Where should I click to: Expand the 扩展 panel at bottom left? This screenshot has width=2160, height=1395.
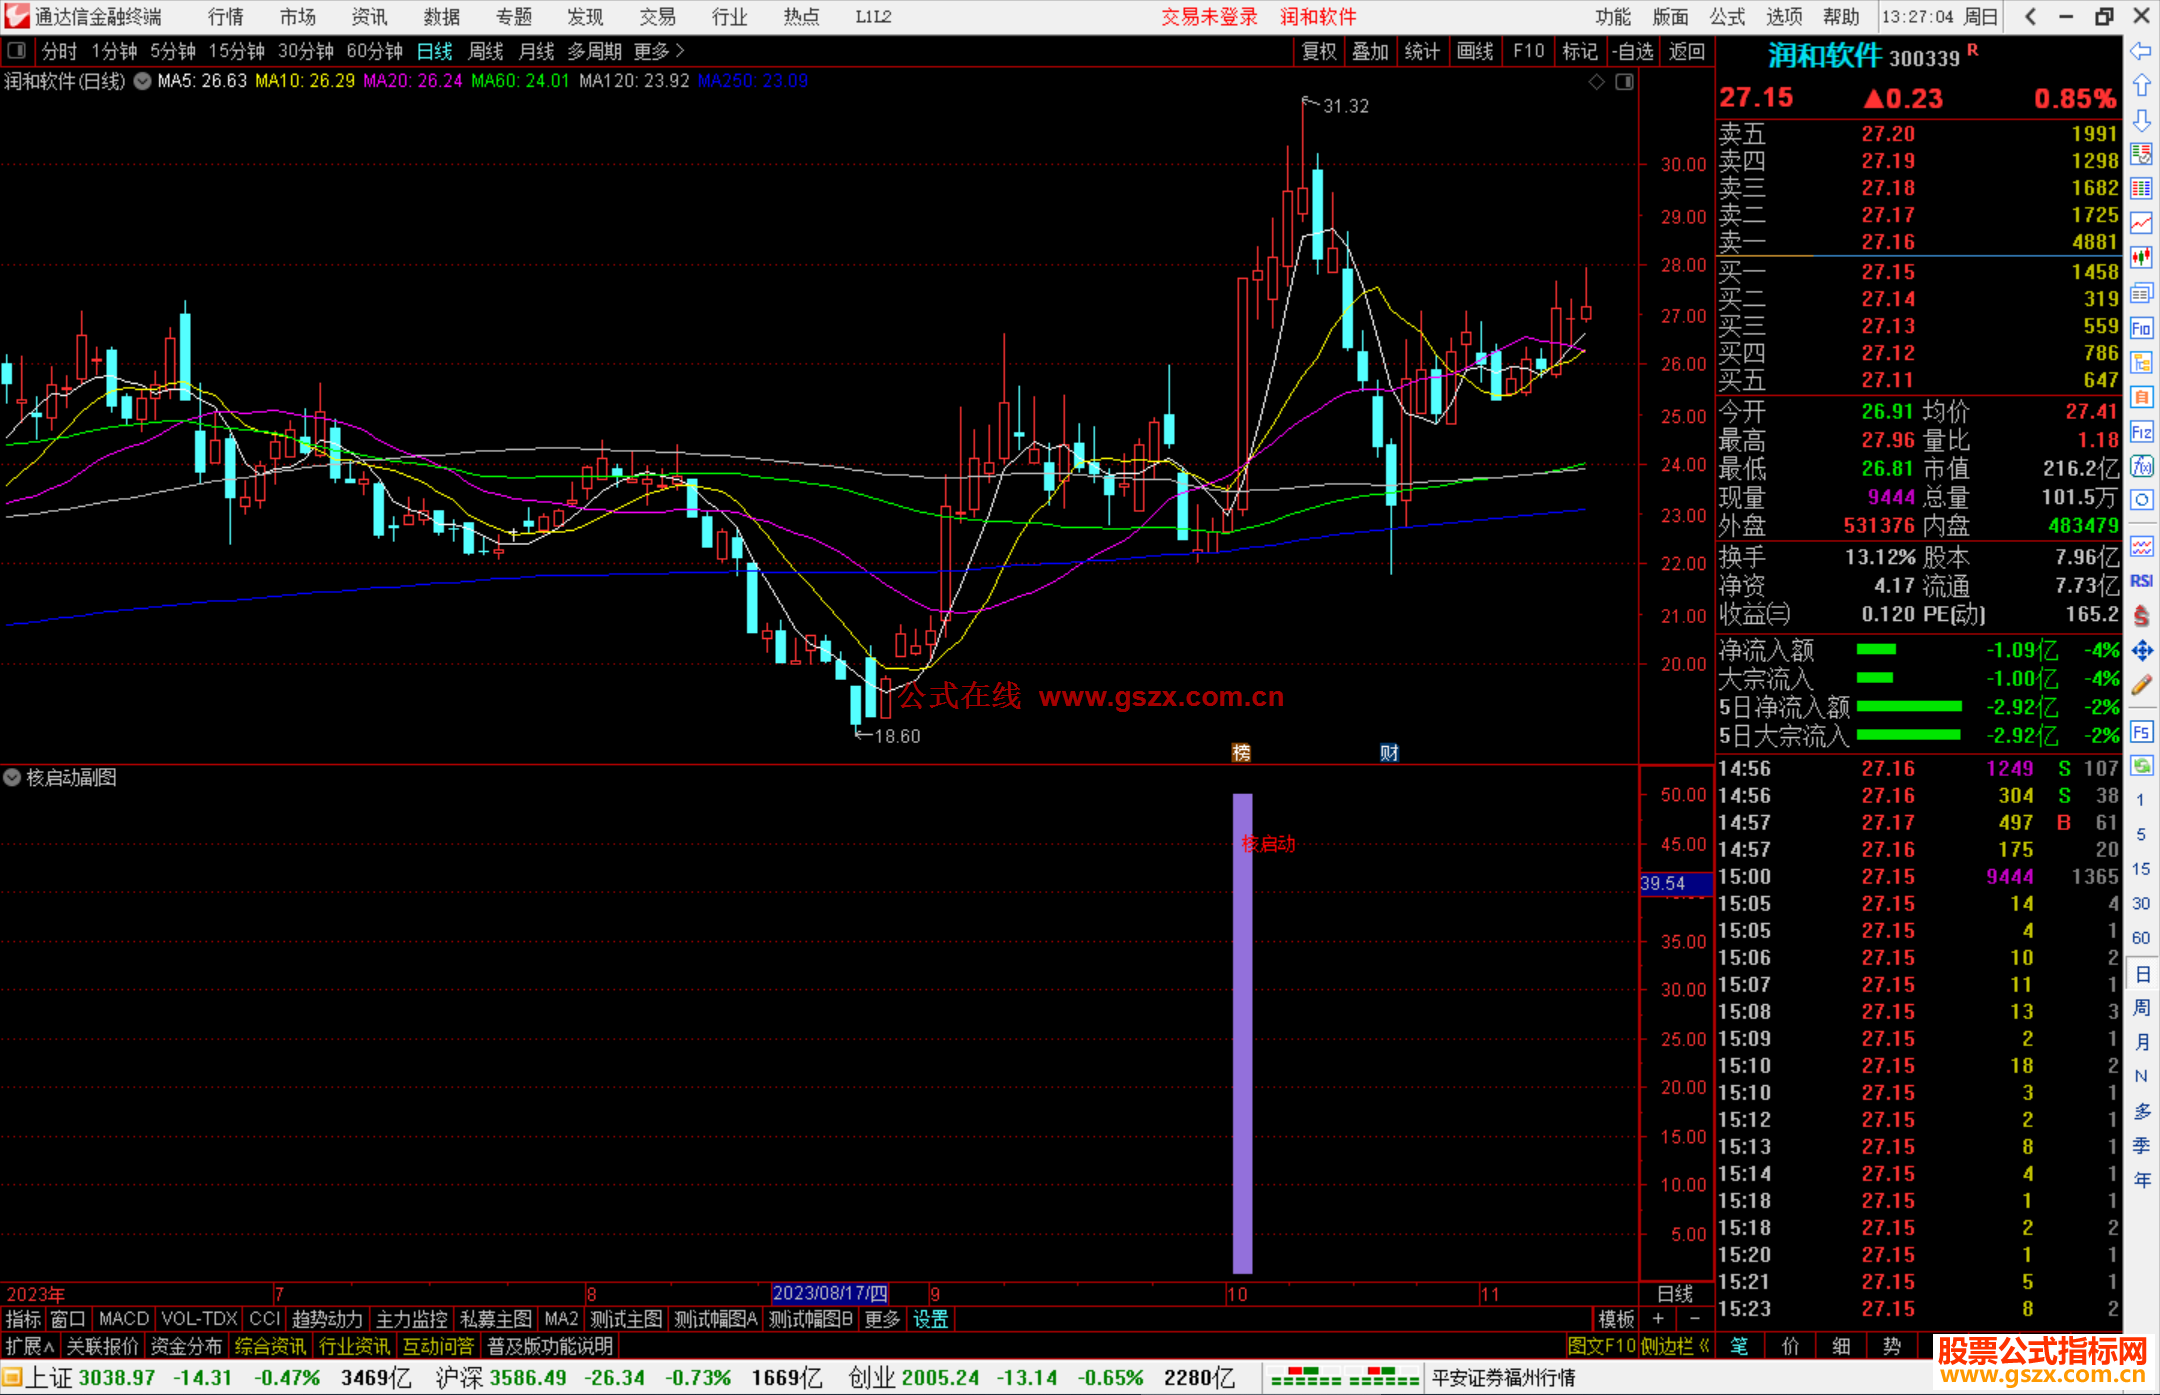(x=29, y=1346)
